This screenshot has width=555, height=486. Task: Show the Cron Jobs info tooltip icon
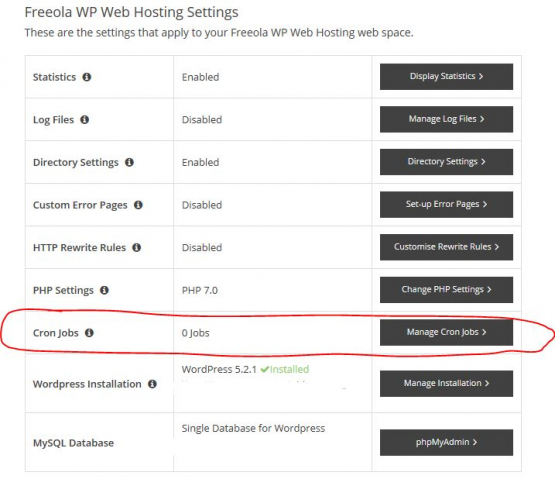[89, 332]
